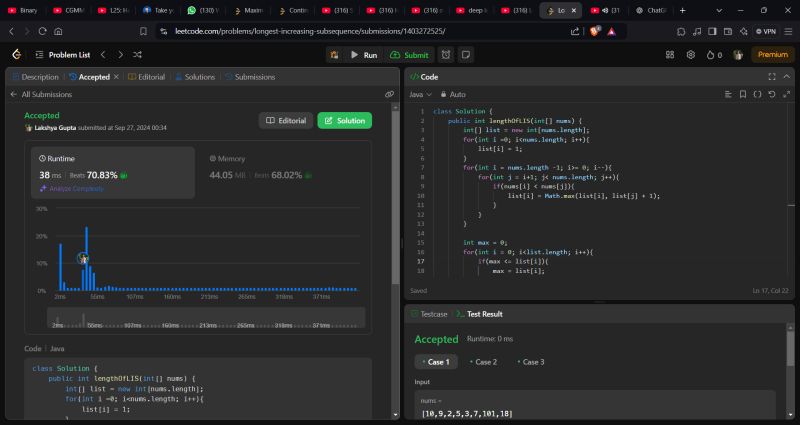
Task: Open the Premium subscription button
Action: coord(772,55)
